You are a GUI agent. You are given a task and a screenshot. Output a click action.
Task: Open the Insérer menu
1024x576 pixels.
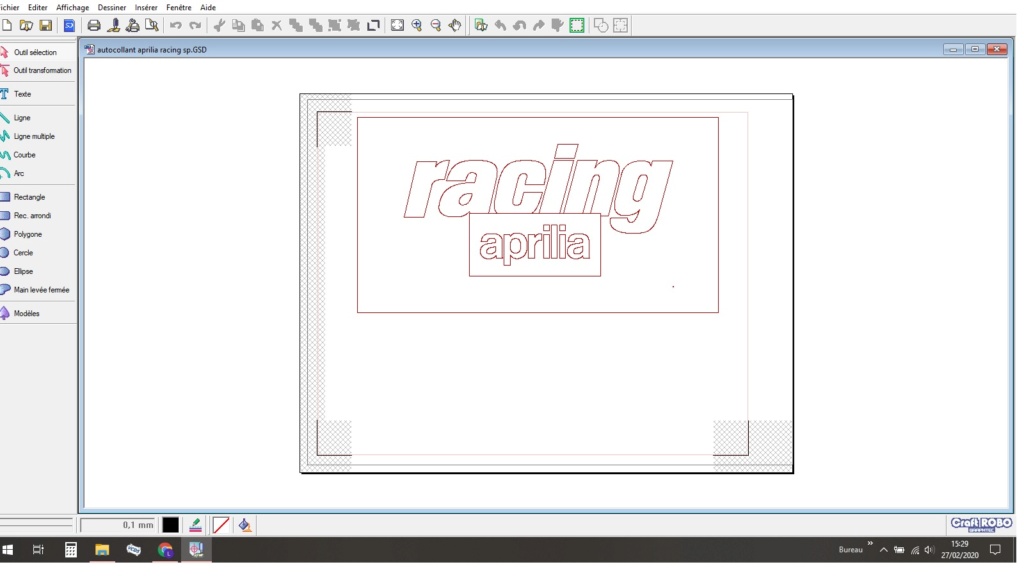coord(146,8)
